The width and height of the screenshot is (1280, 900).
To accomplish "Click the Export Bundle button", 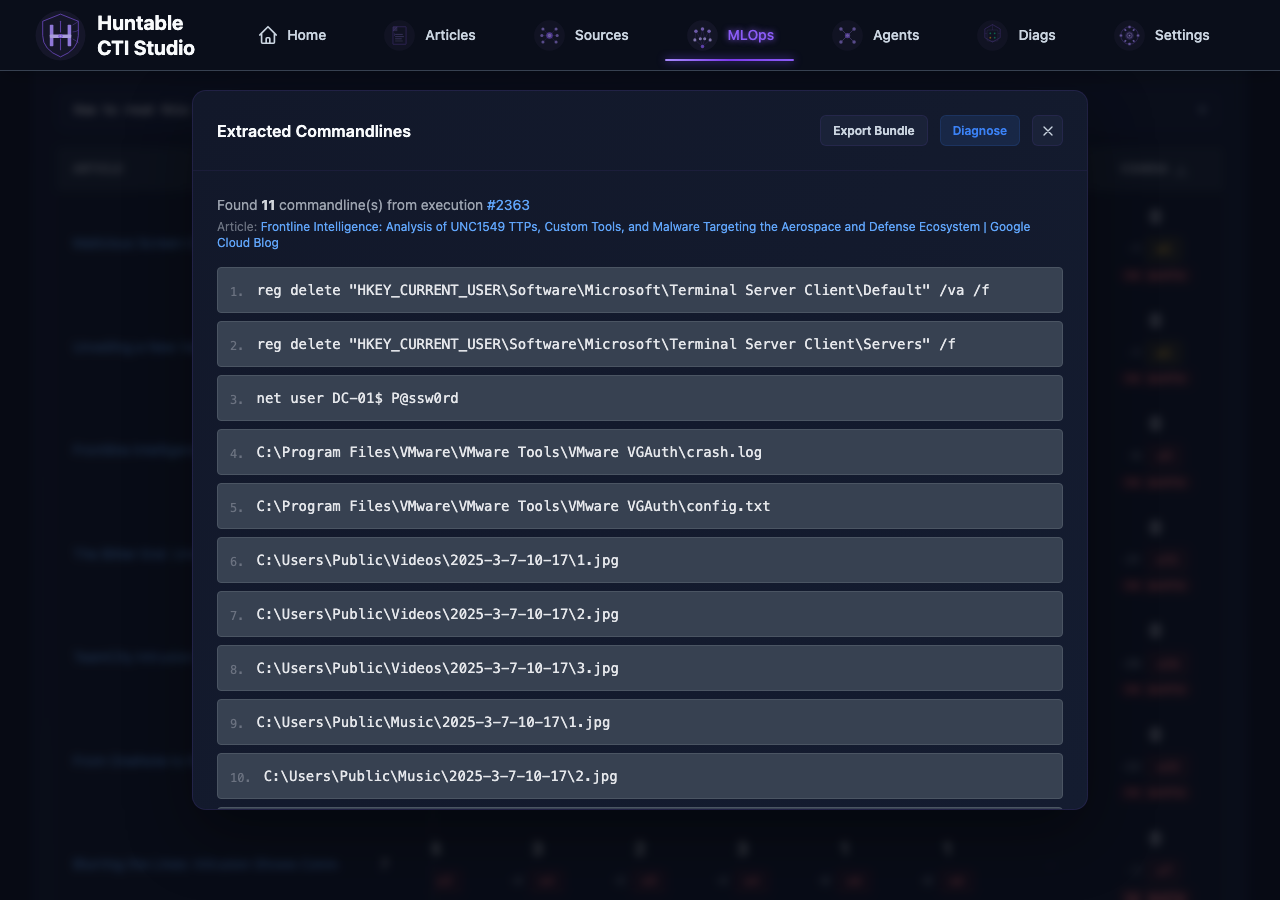I will coord(874,131).
